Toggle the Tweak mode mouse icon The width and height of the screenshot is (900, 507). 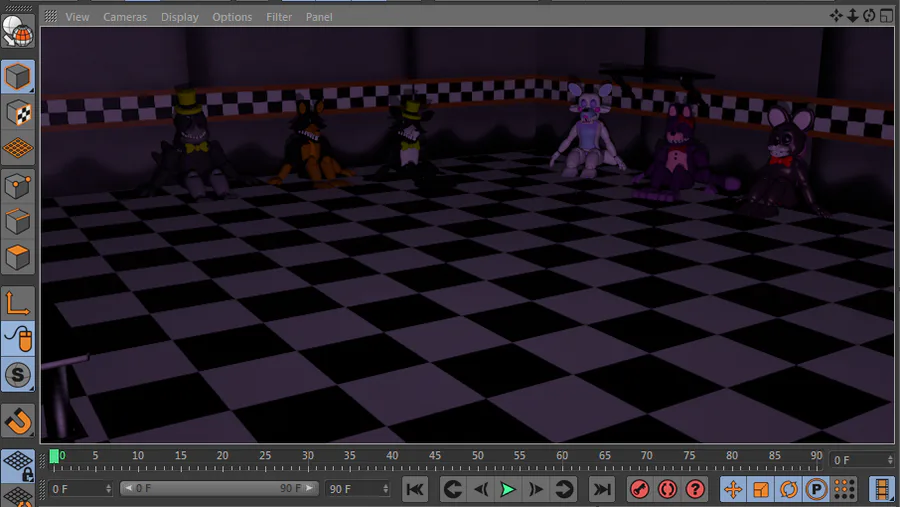[18, 339]
